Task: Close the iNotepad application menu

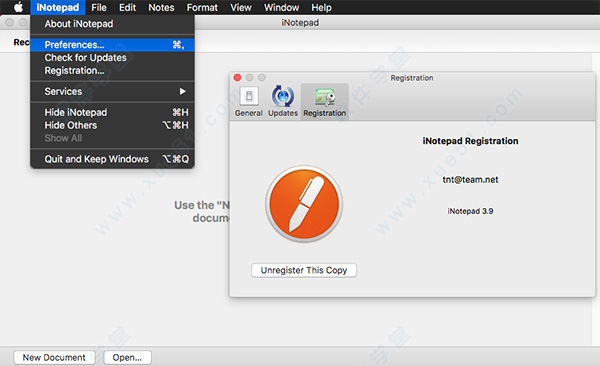Action: coord(58,7)
